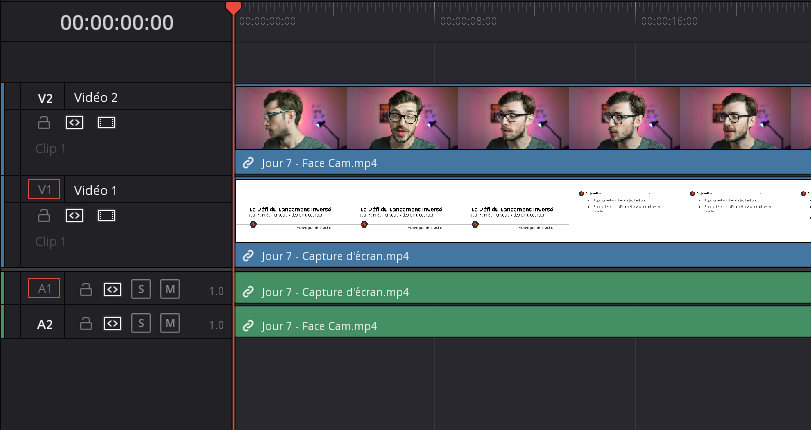811x430 pixels.
Task: Mute audio track A2
Action: pyautogui.click(x=170, y=323)
